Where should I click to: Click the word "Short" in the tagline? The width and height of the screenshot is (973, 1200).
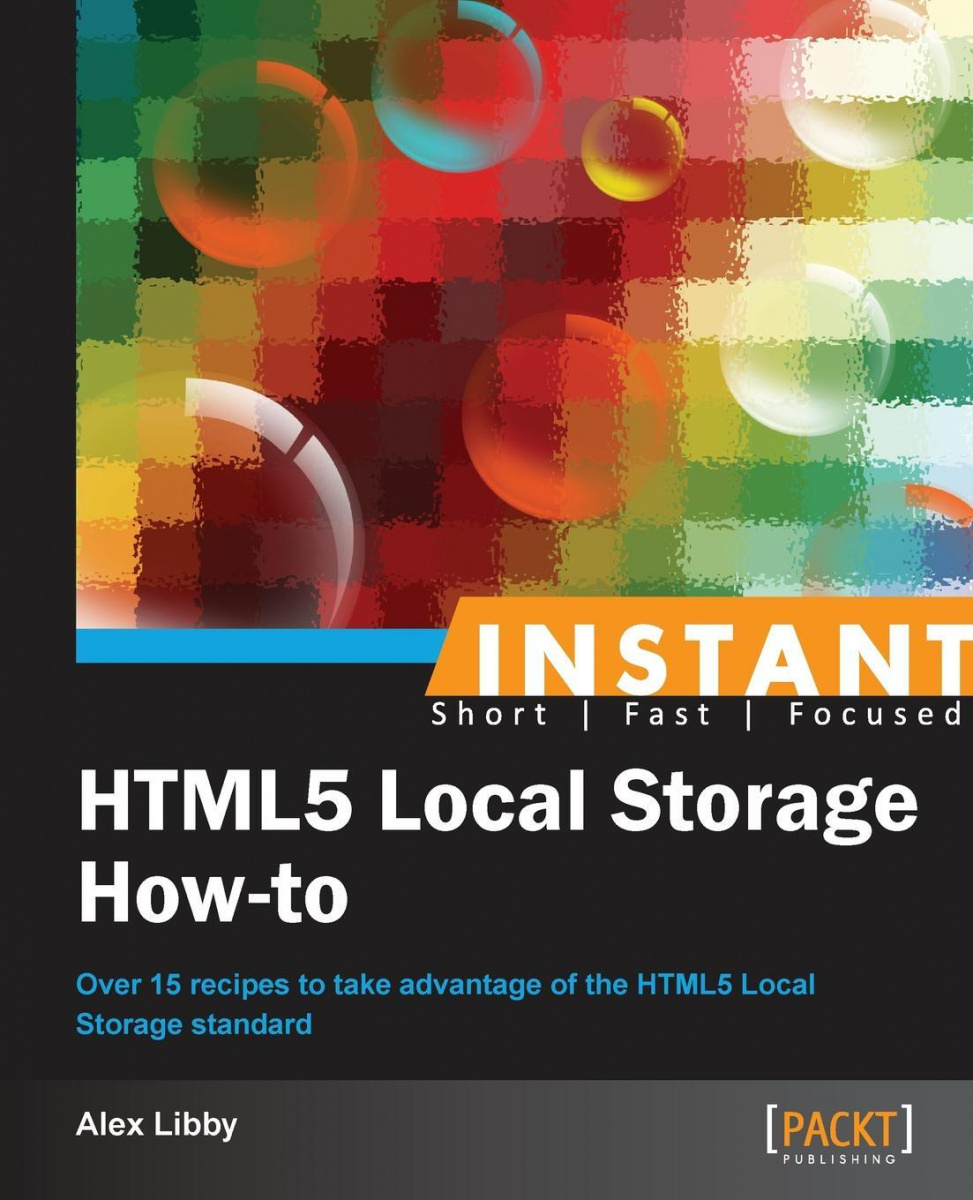click(489, 714)
